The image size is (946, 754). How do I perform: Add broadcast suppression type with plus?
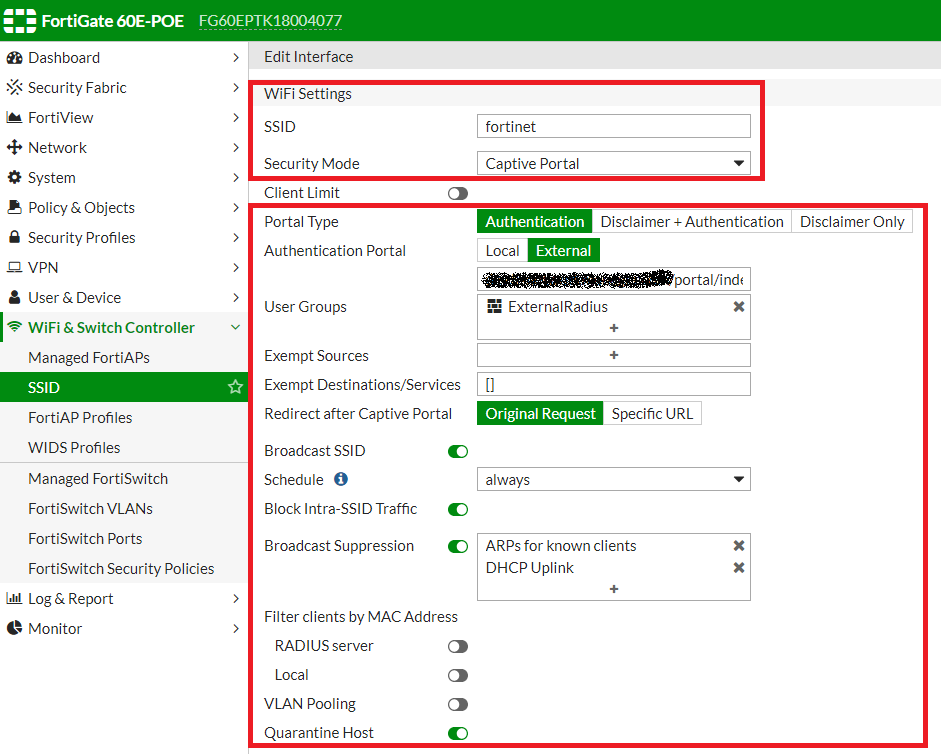click(x=613, y=589)
